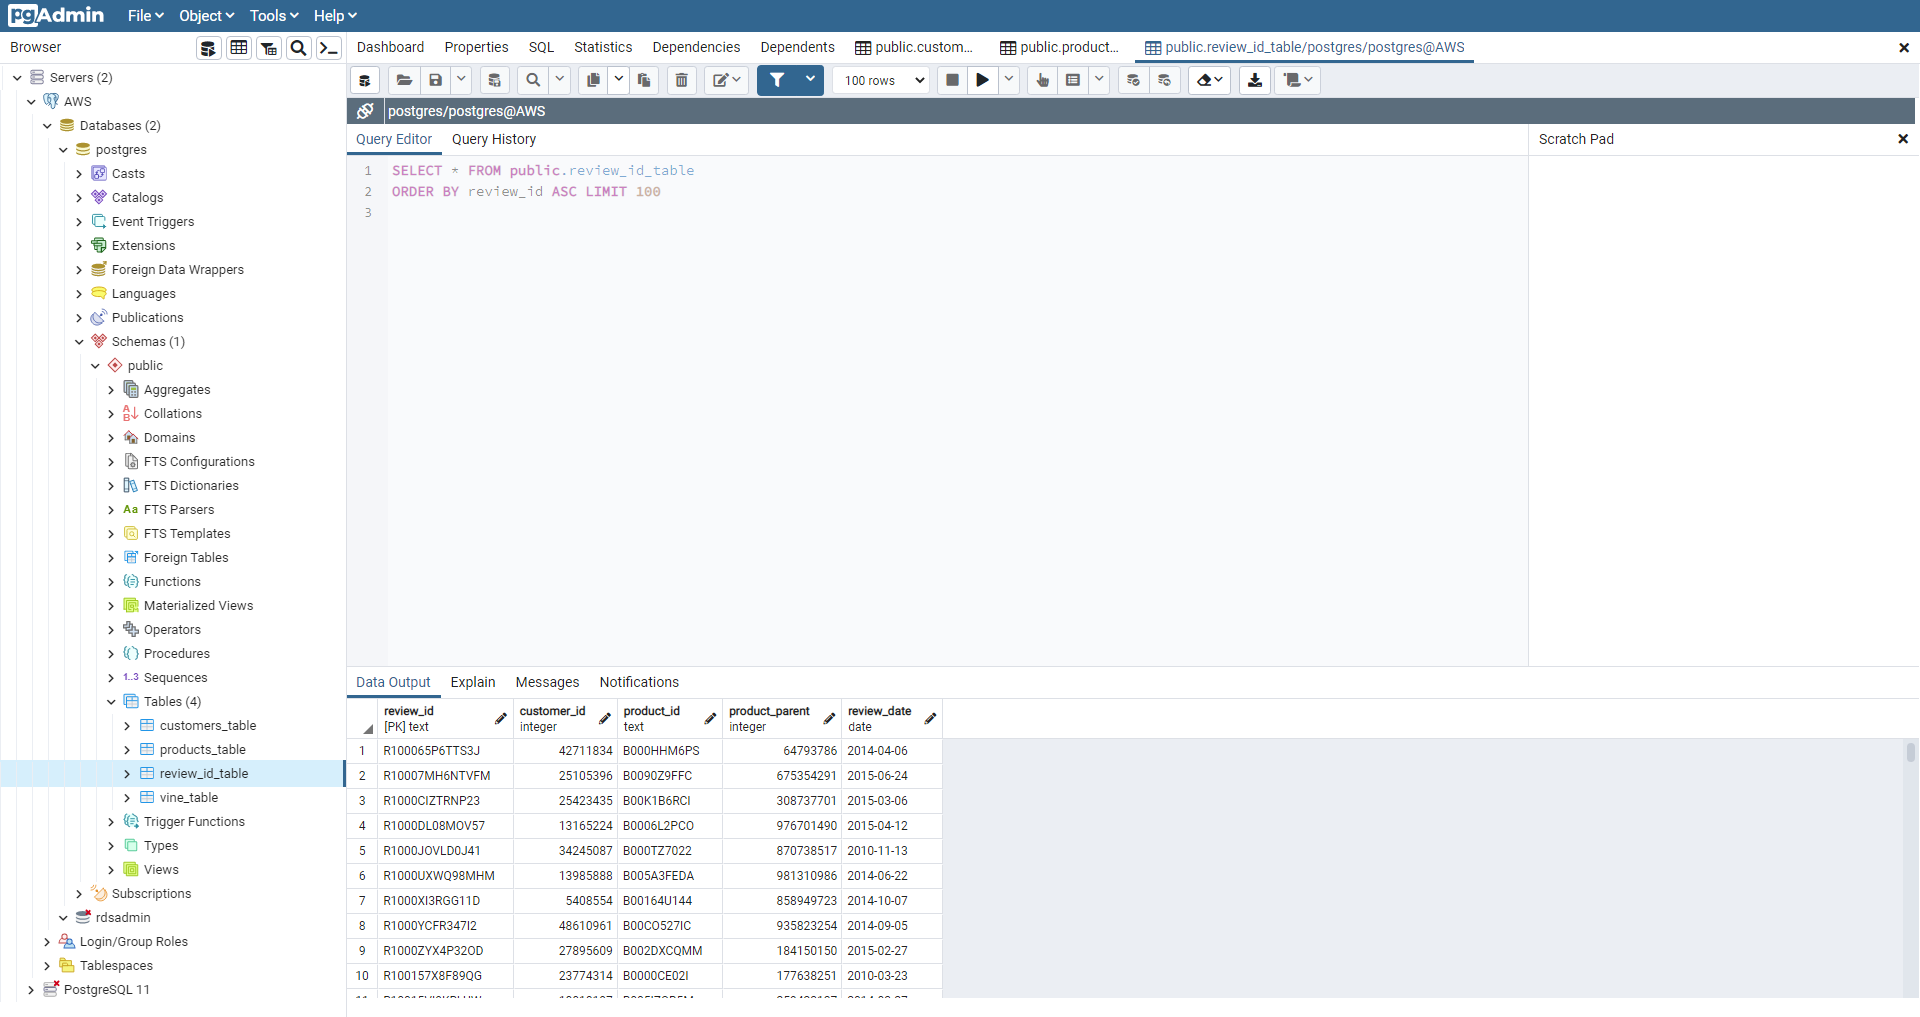The width and height of the screenshot is (1920, 1017).
Task: Switch to the Query History tab
Action: click(494, 139)
